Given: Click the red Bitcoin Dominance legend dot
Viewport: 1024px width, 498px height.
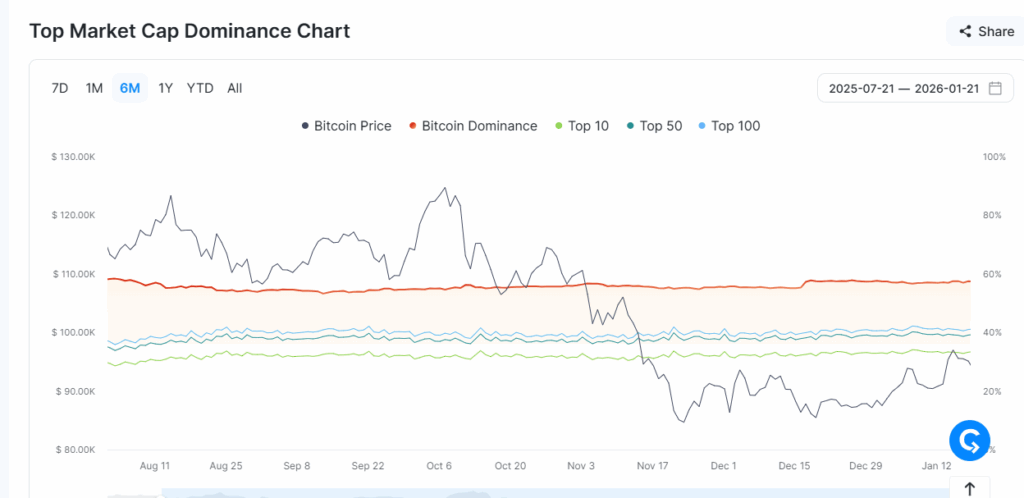Looking at the screenshot, I should [x=413, y=126].
